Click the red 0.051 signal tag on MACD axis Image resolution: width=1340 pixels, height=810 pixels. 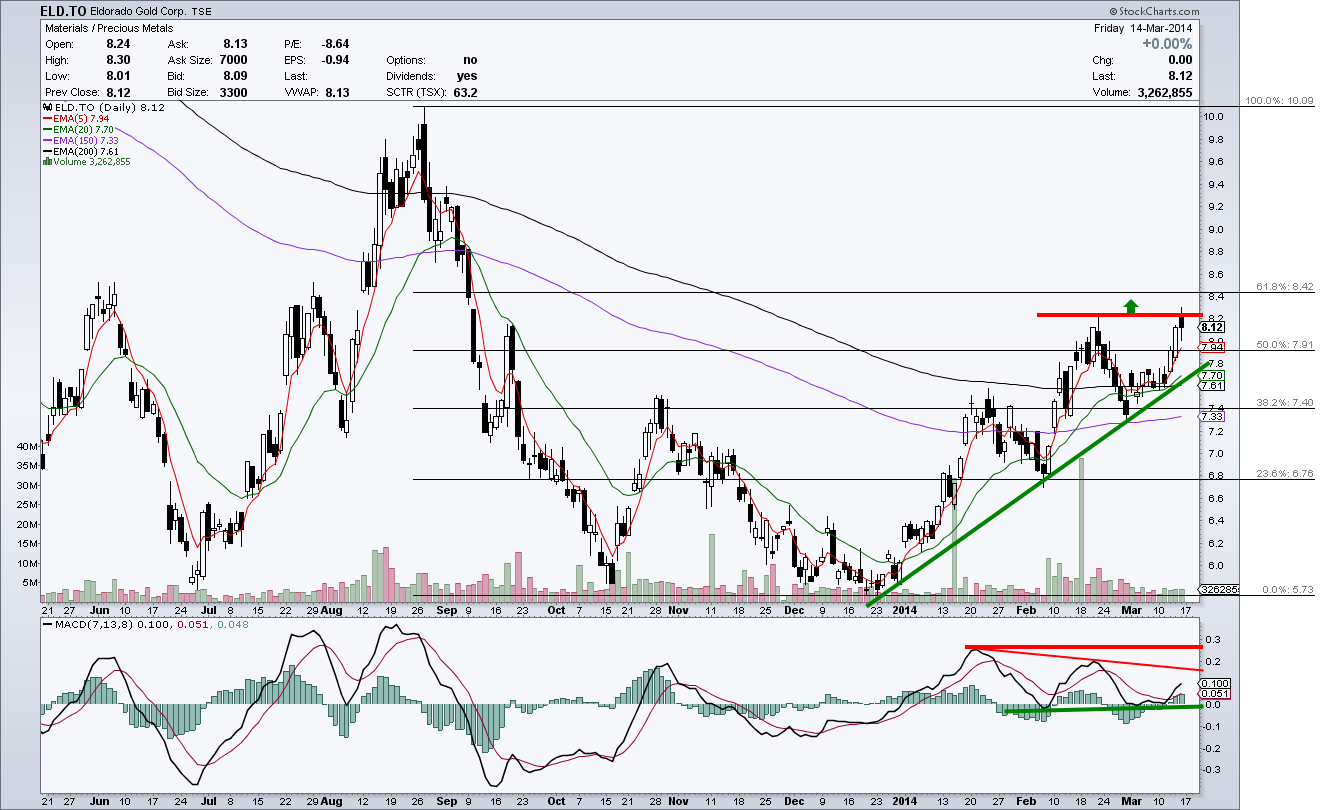pos(1213,694)
